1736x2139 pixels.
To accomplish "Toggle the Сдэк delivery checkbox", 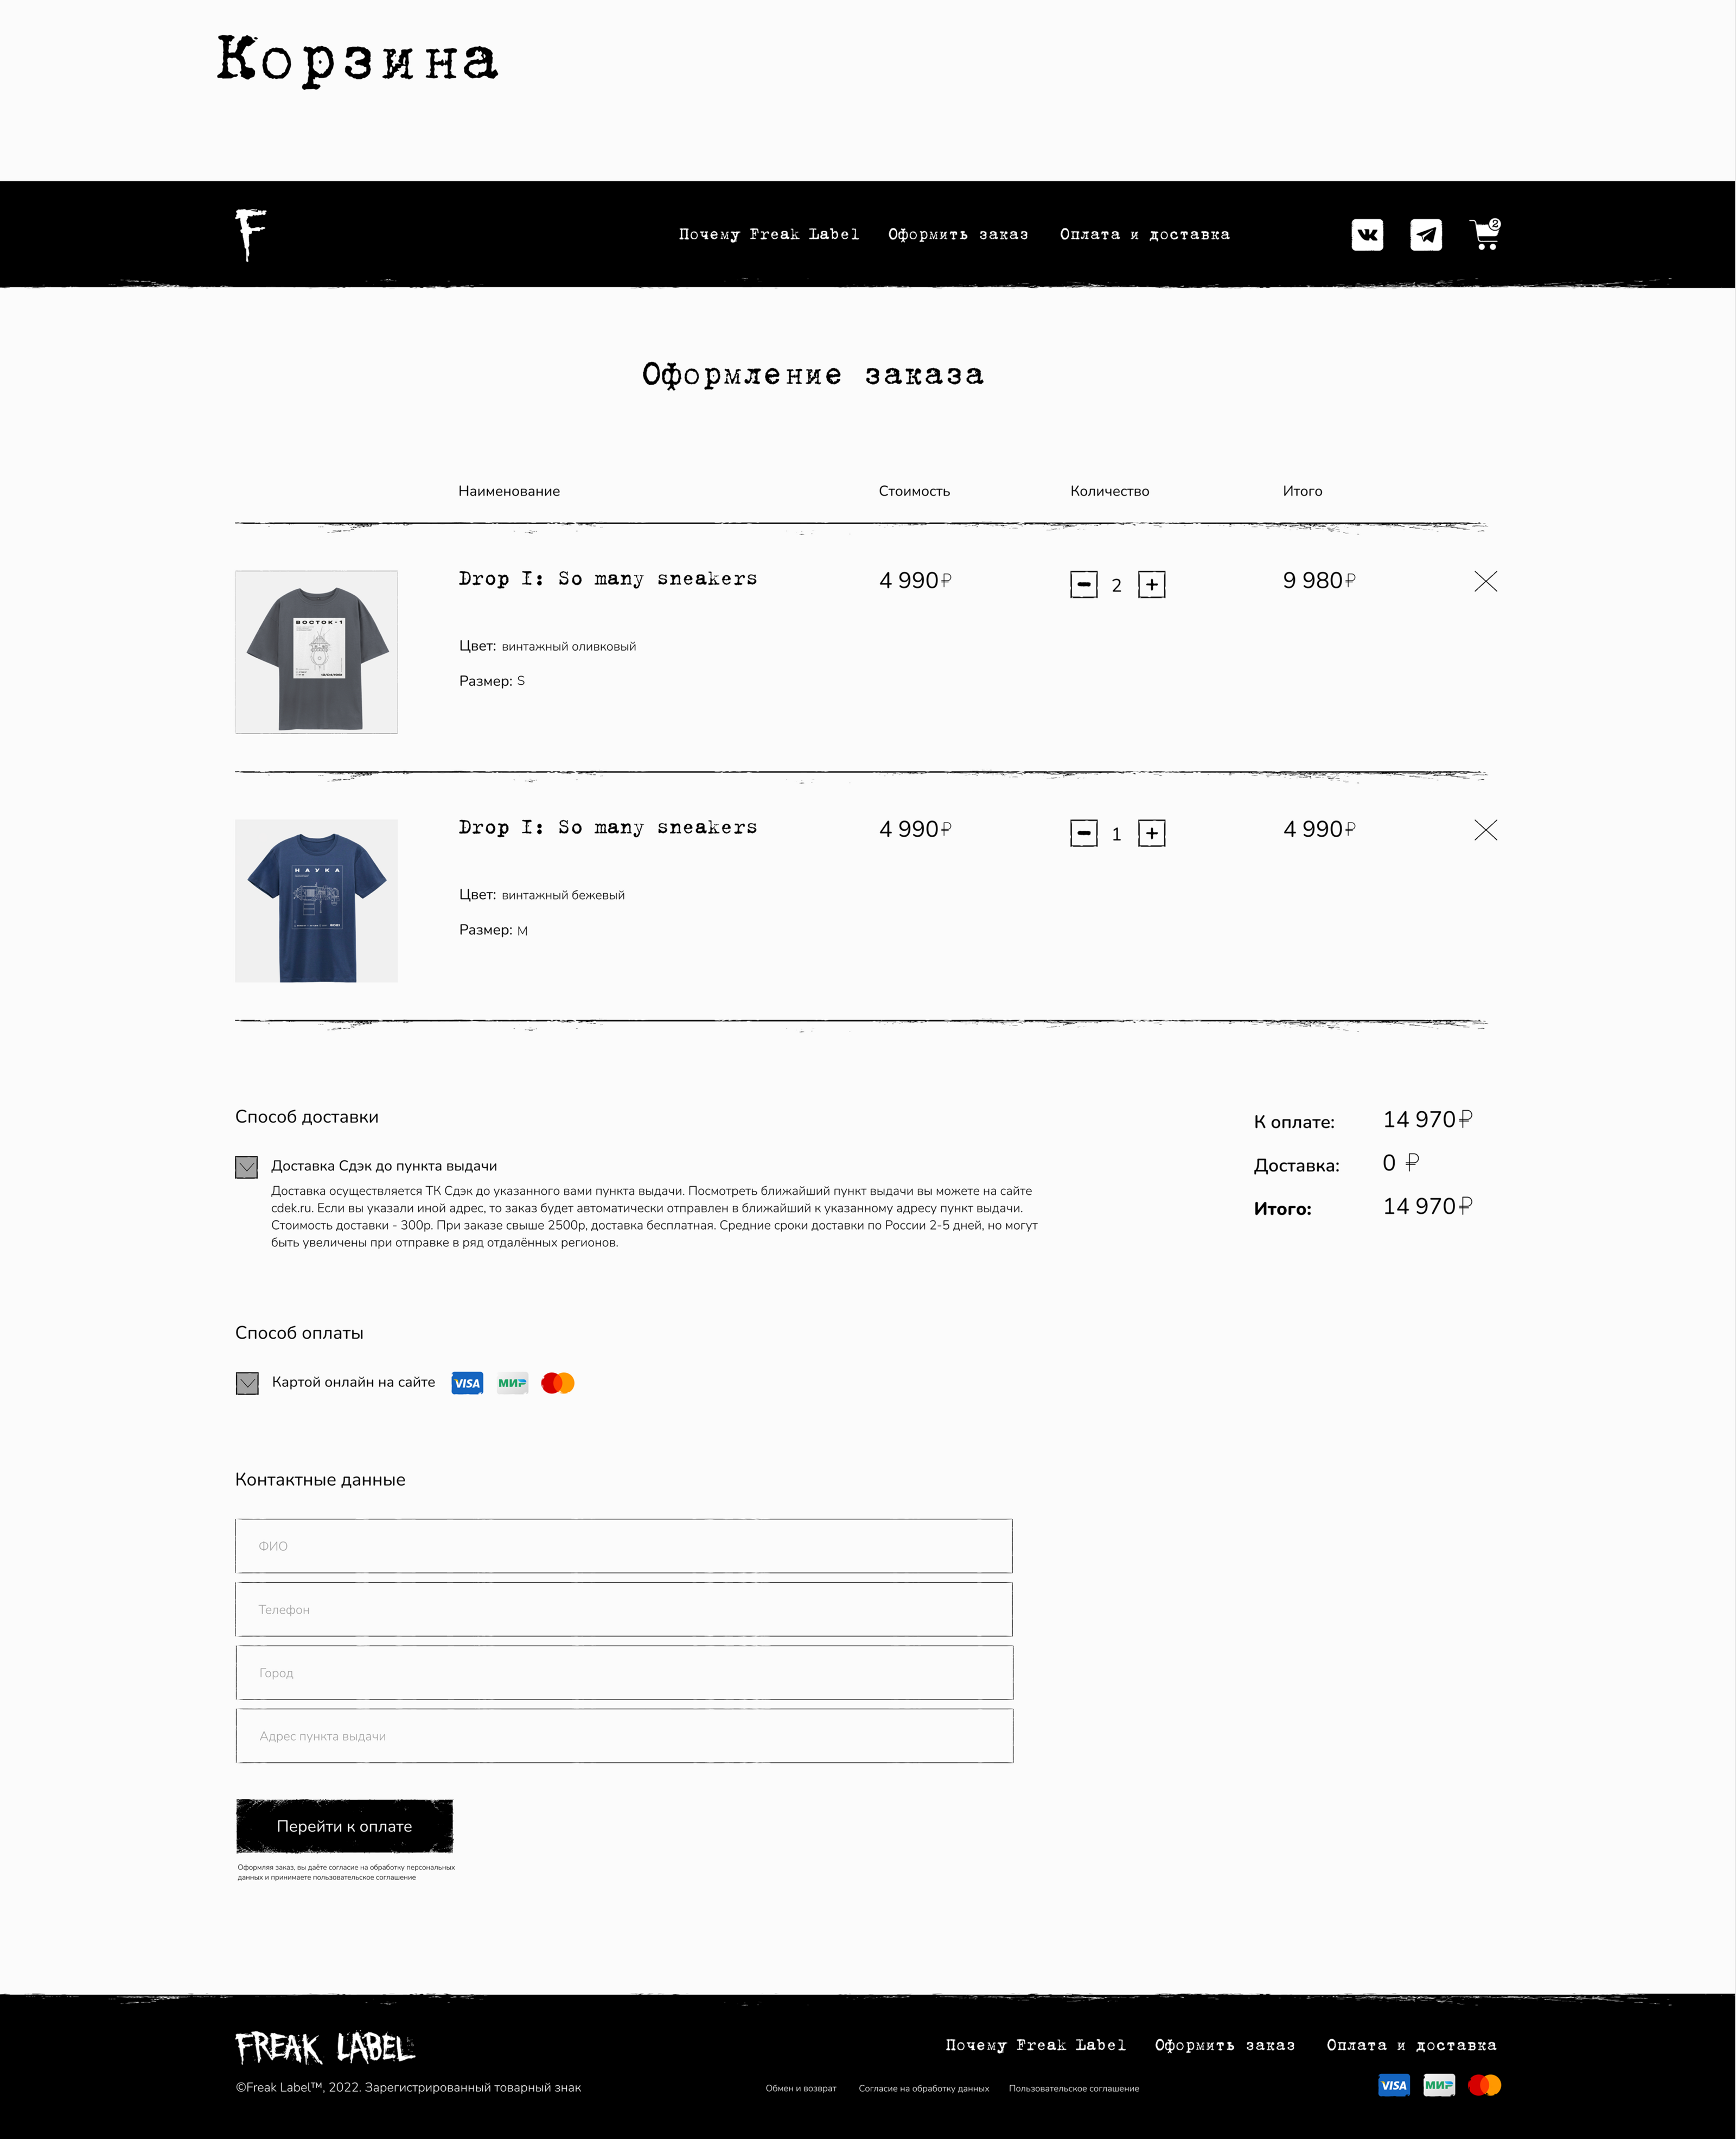I will click(x=246, y=1167).
